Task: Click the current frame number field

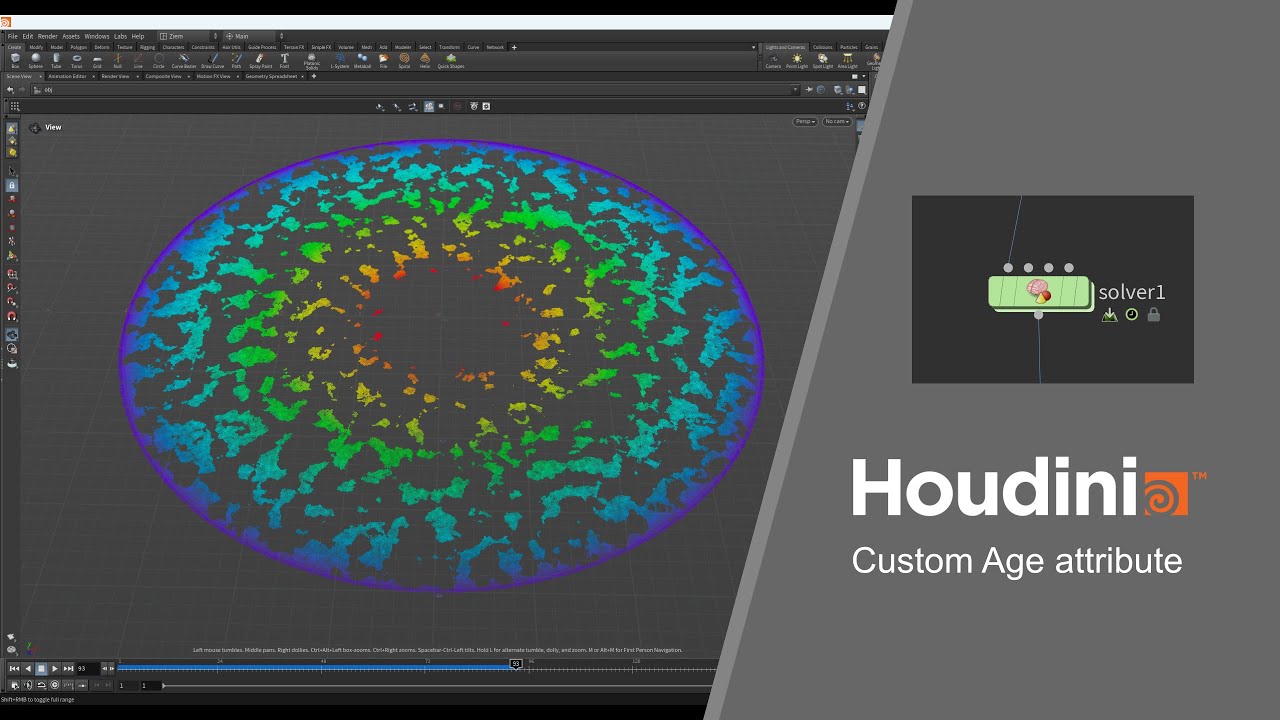Action: [x=87, y=668]
